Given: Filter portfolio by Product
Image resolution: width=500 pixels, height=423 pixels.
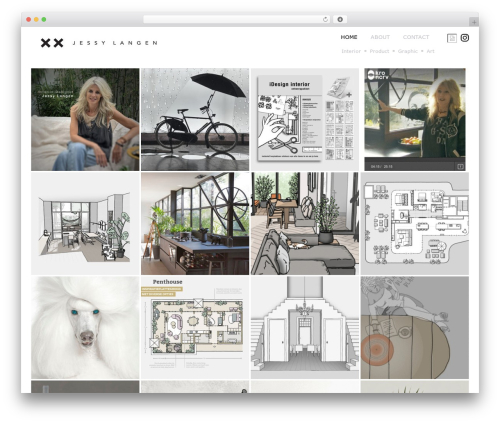Looking at the screenshot, I should pyautogui.click(x=379, y=51).
